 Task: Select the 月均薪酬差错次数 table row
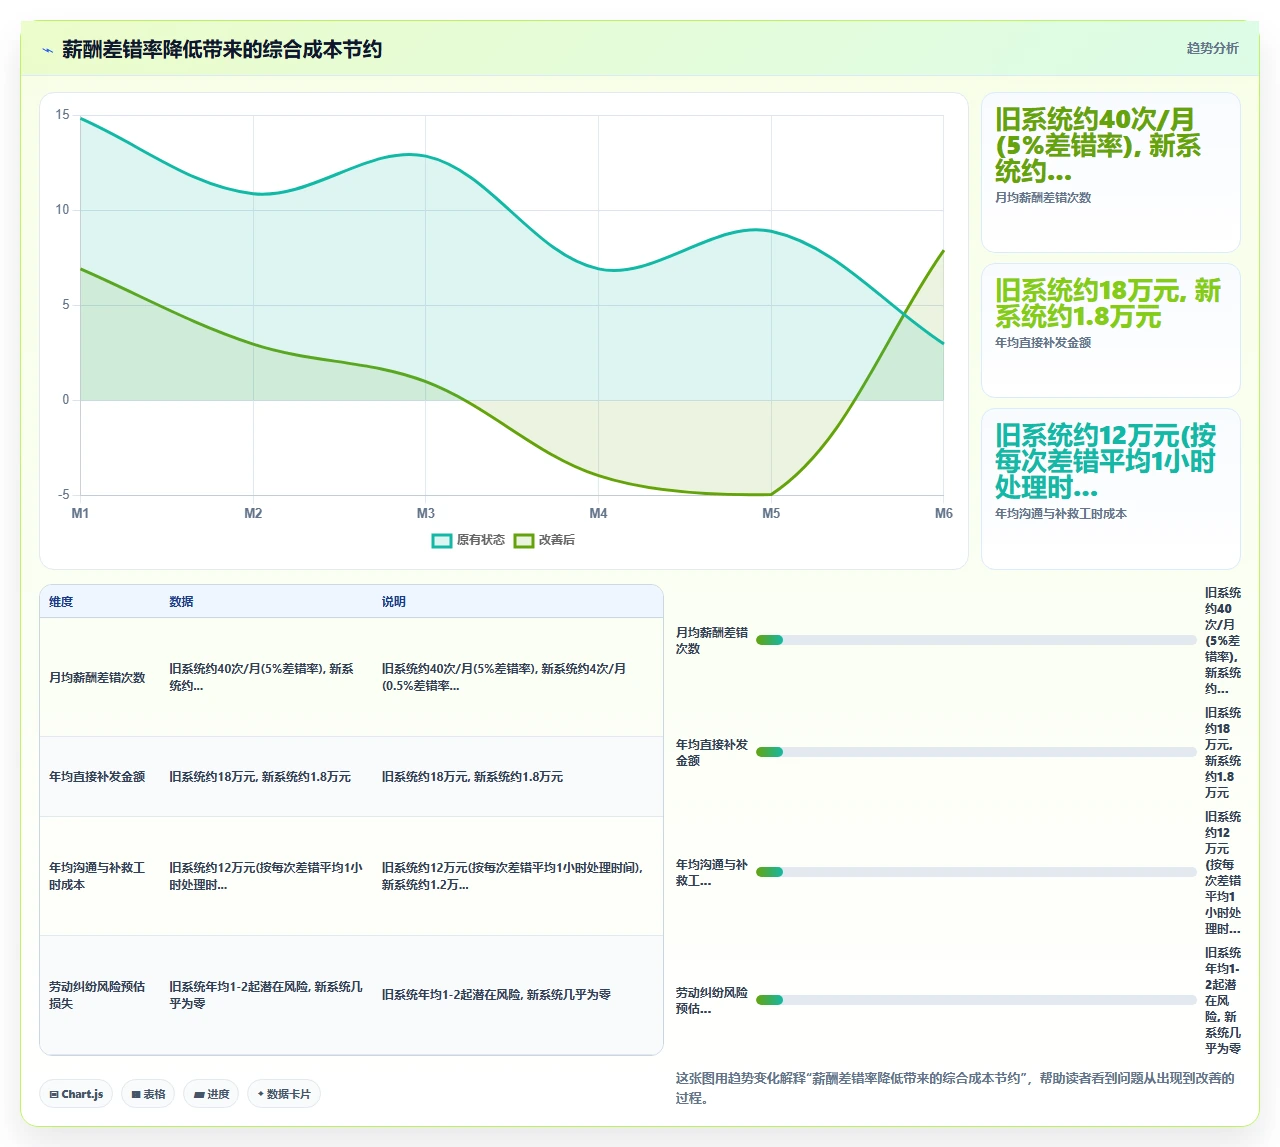(x=351, y=677)
